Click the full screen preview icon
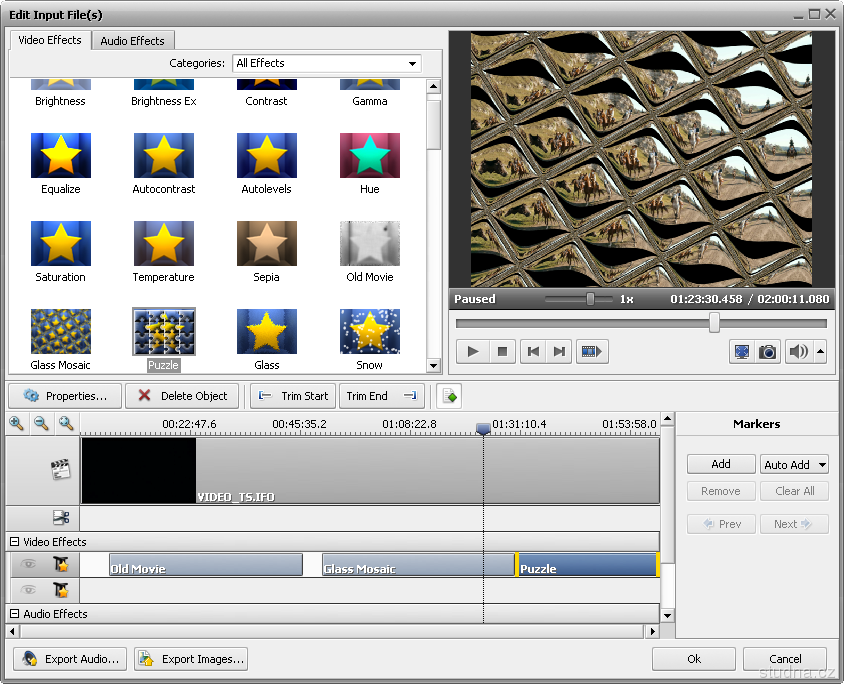Viewport: 844px width, 684px height. (742, 351)
